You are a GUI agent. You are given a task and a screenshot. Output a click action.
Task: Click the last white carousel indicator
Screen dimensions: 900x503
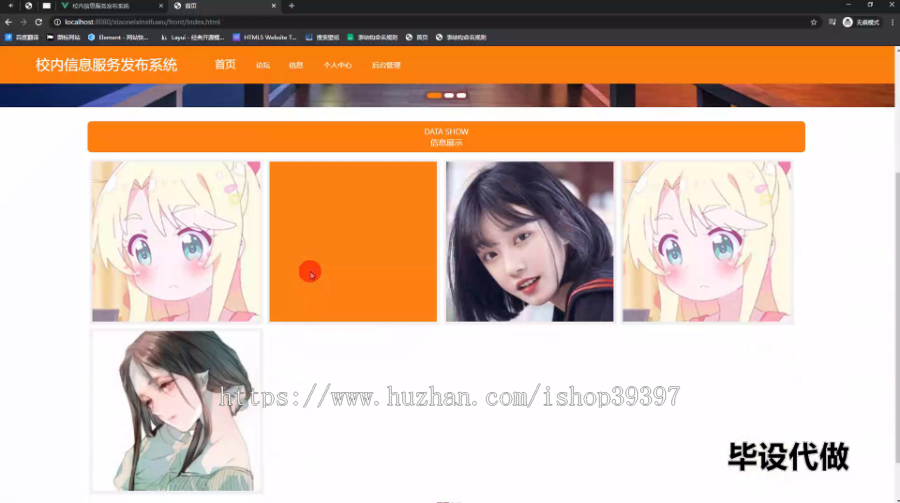(x=461, y=95)
